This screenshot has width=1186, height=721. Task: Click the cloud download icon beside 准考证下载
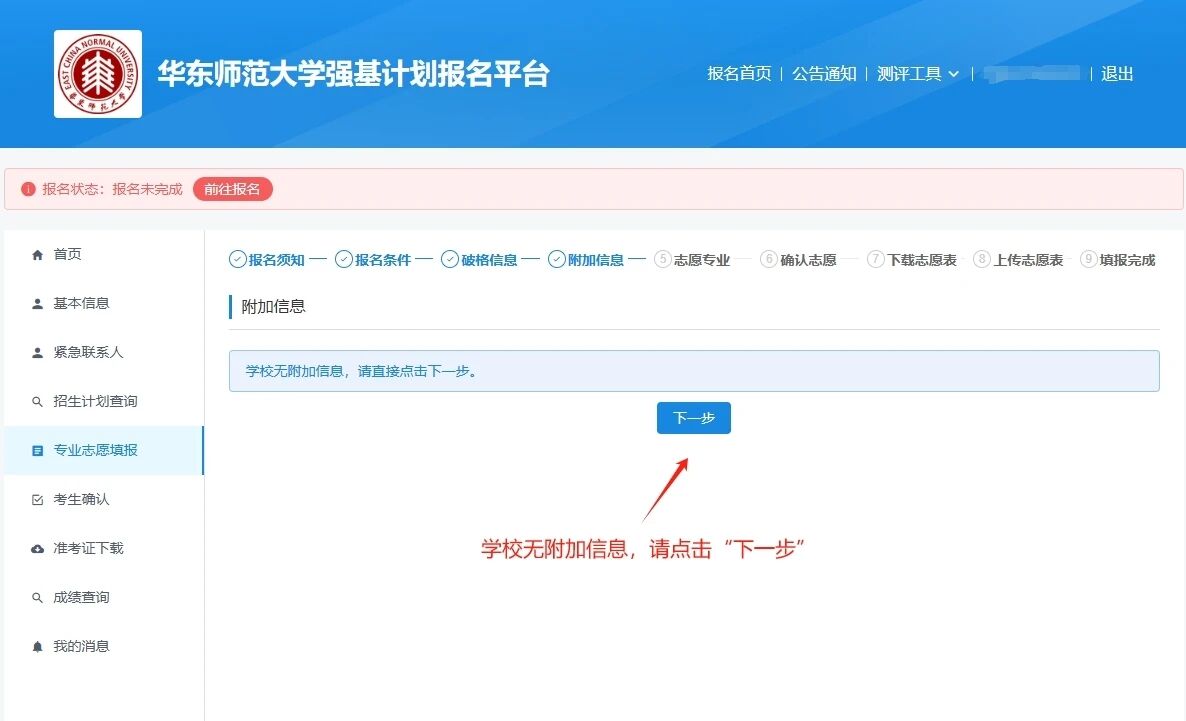(38, 549)
